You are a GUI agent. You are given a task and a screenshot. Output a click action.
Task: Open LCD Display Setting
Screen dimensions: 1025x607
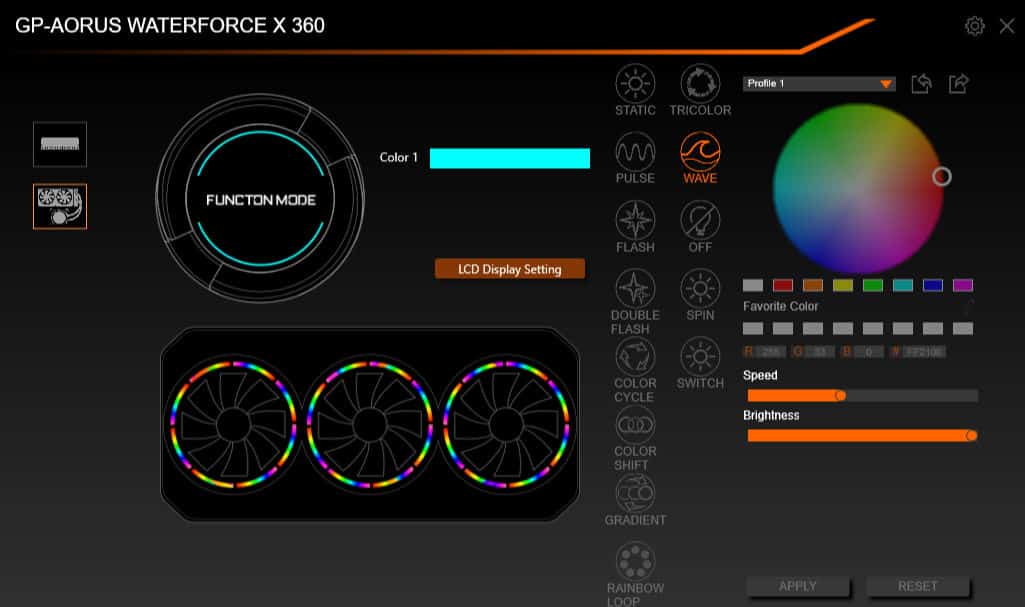pyautogui.click(x=510, y=269)
